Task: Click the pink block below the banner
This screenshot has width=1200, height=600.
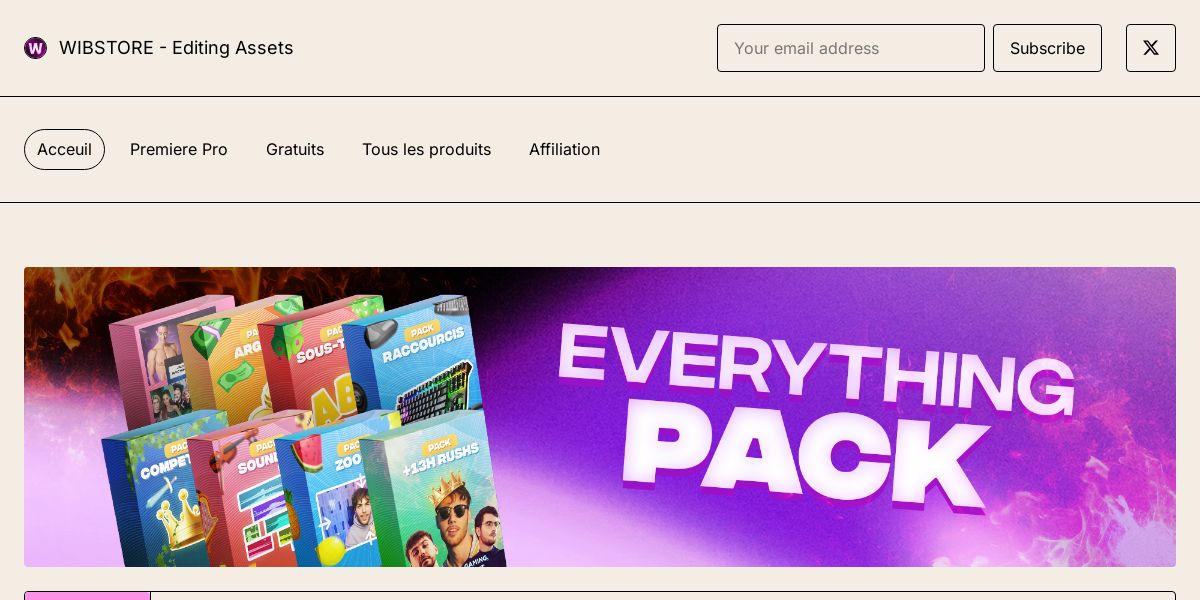Action: (87, 596)
